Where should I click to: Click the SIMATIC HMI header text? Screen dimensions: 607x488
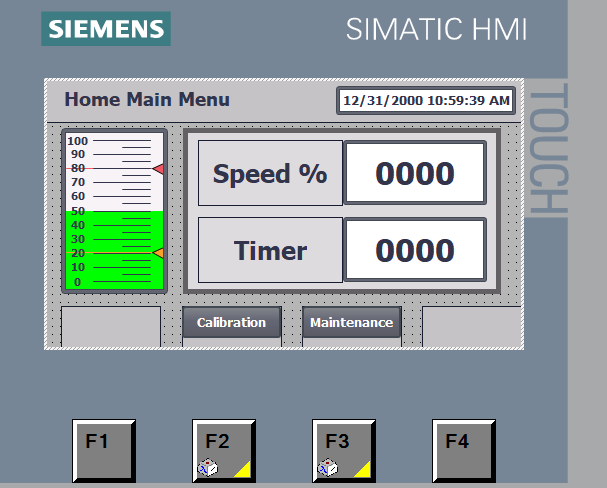(436, 30)
